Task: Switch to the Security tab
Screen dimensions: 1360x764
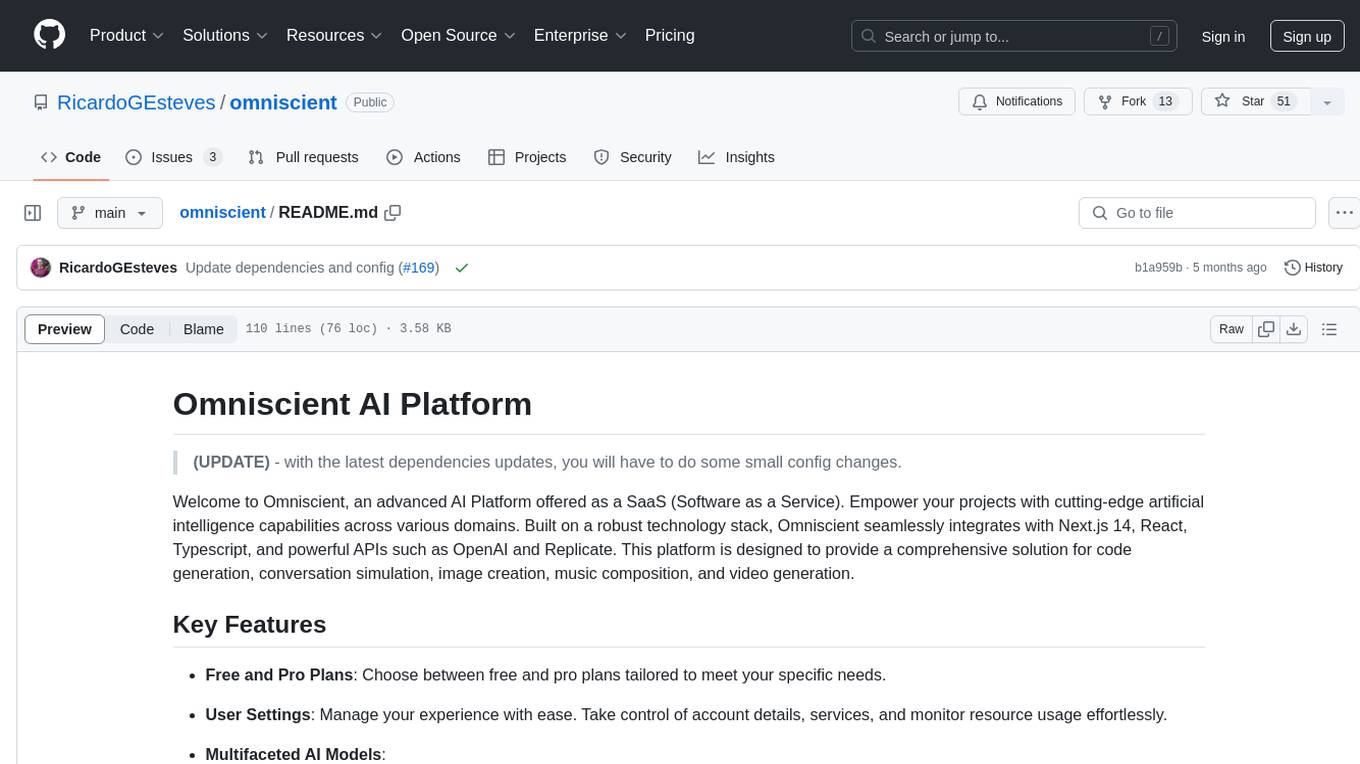Action: coord(632,157)
